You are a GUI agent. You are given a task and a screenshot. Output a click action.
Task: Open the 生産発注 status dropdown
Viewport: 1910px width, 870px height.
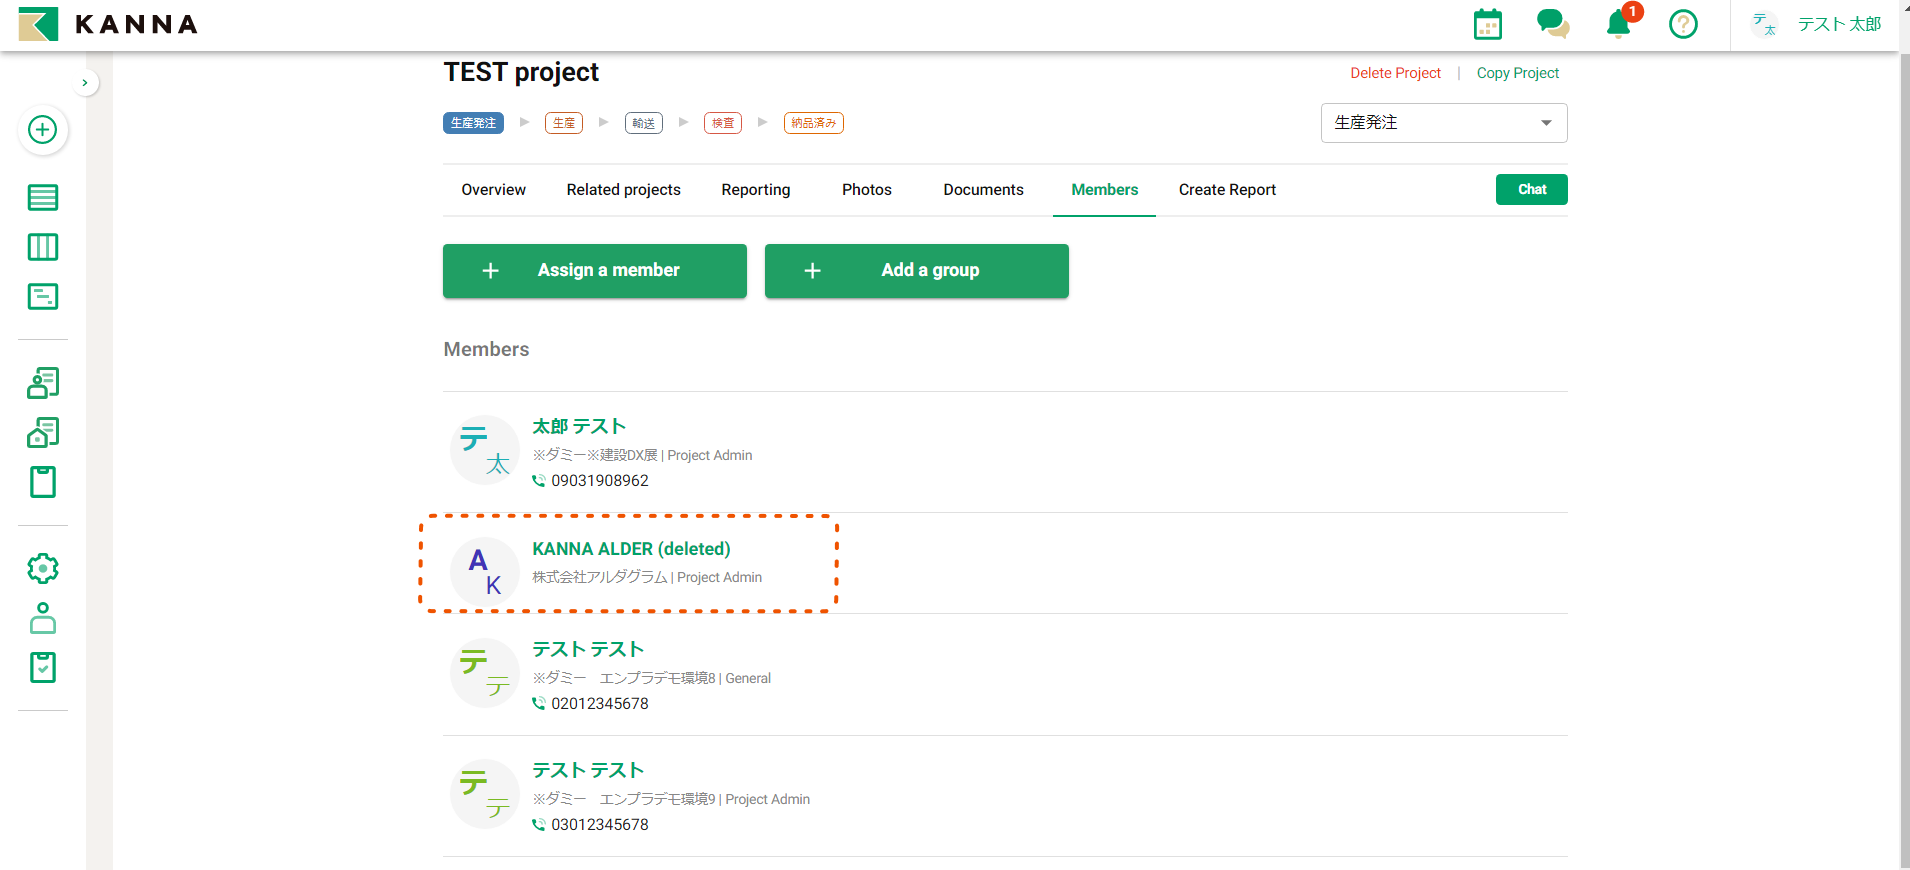coord(1443,123)
